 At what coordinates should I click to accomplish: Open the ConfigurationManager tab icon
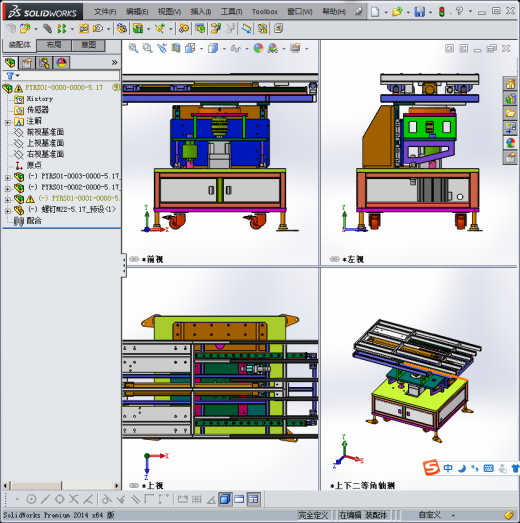[x=44, y=63]
